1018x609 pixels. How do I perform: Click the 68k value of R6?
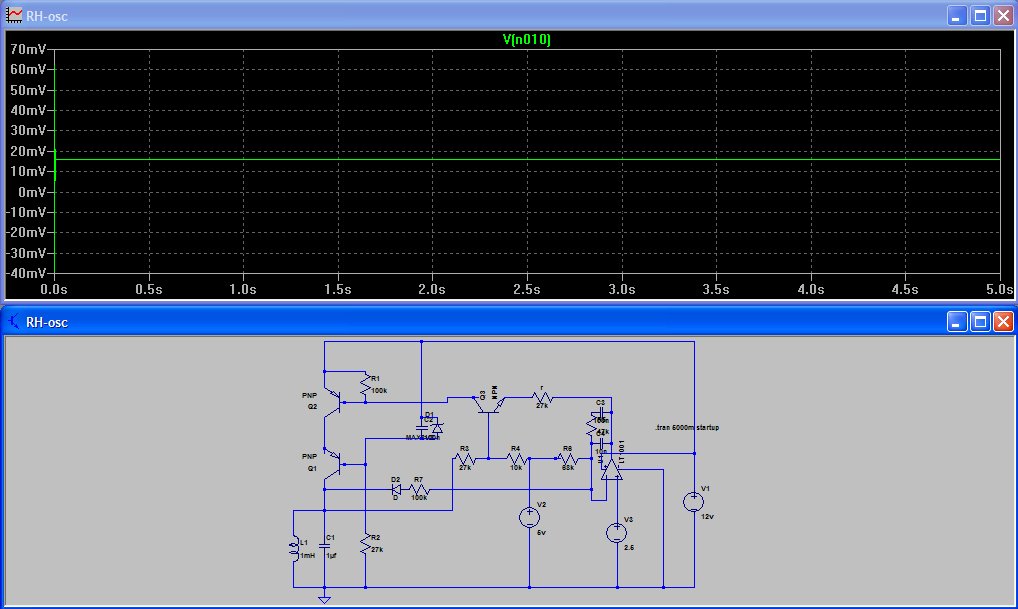pos(568,467)
